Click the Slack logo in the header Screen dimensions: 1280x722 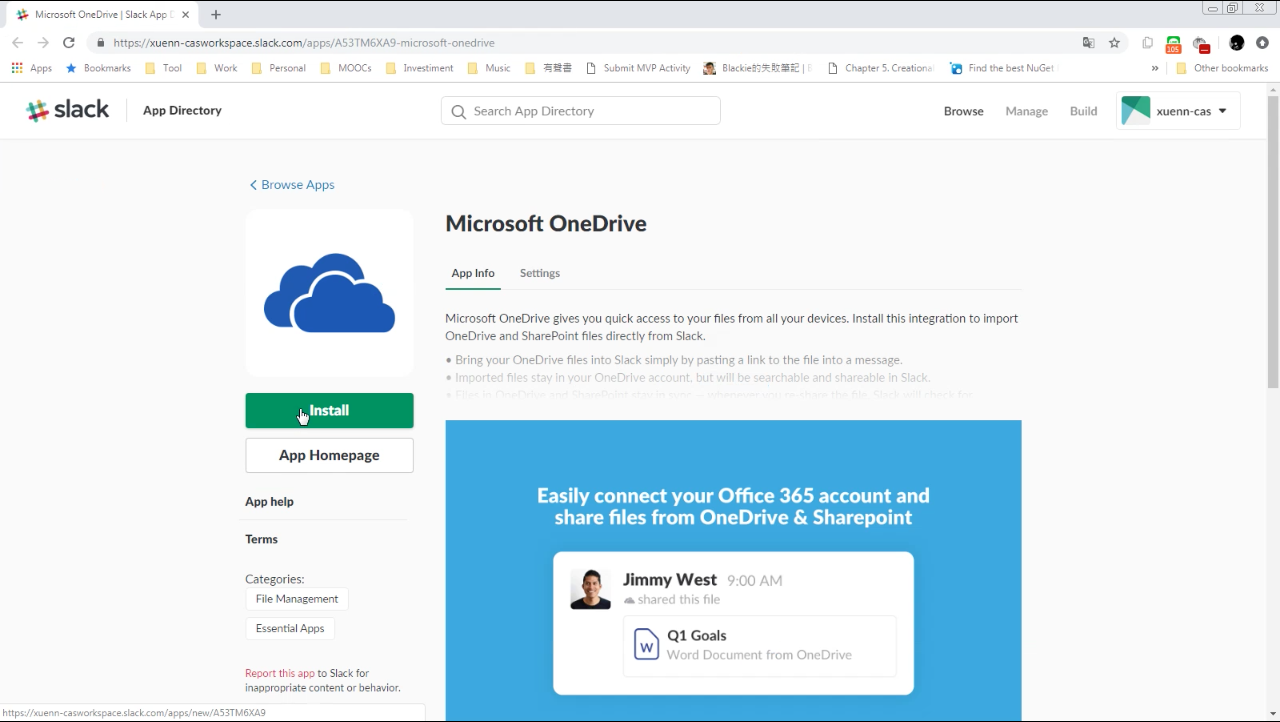tap(67, 110)
